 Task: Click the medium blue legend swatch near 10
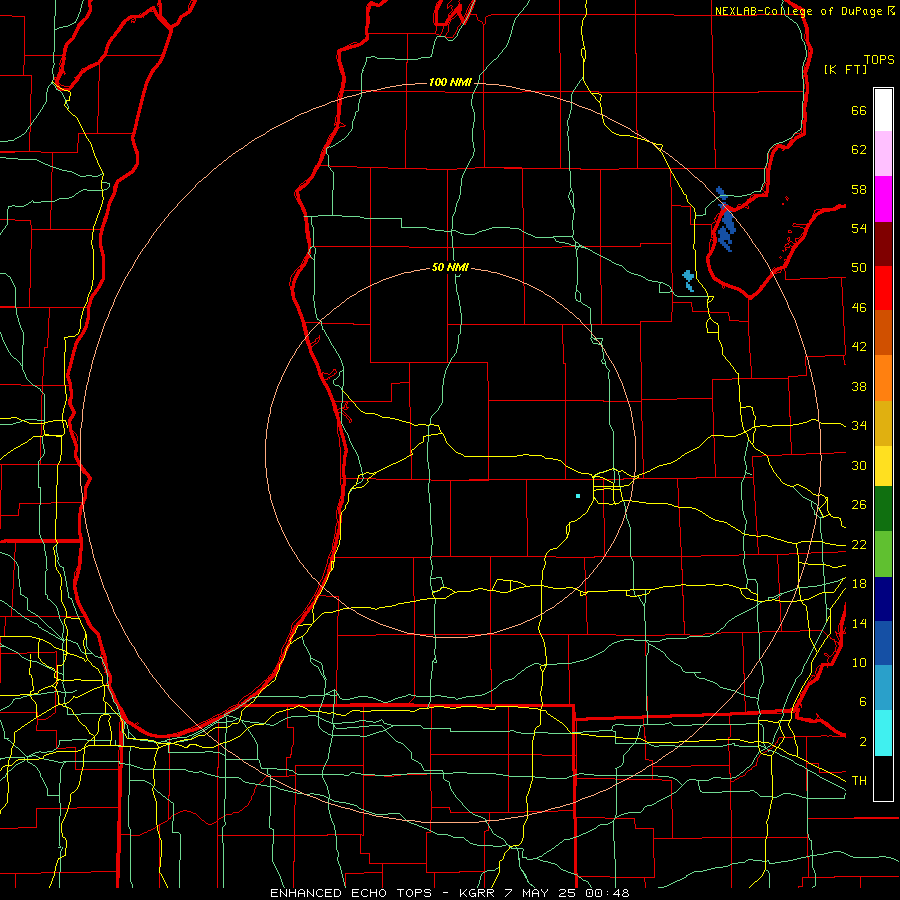883,643
